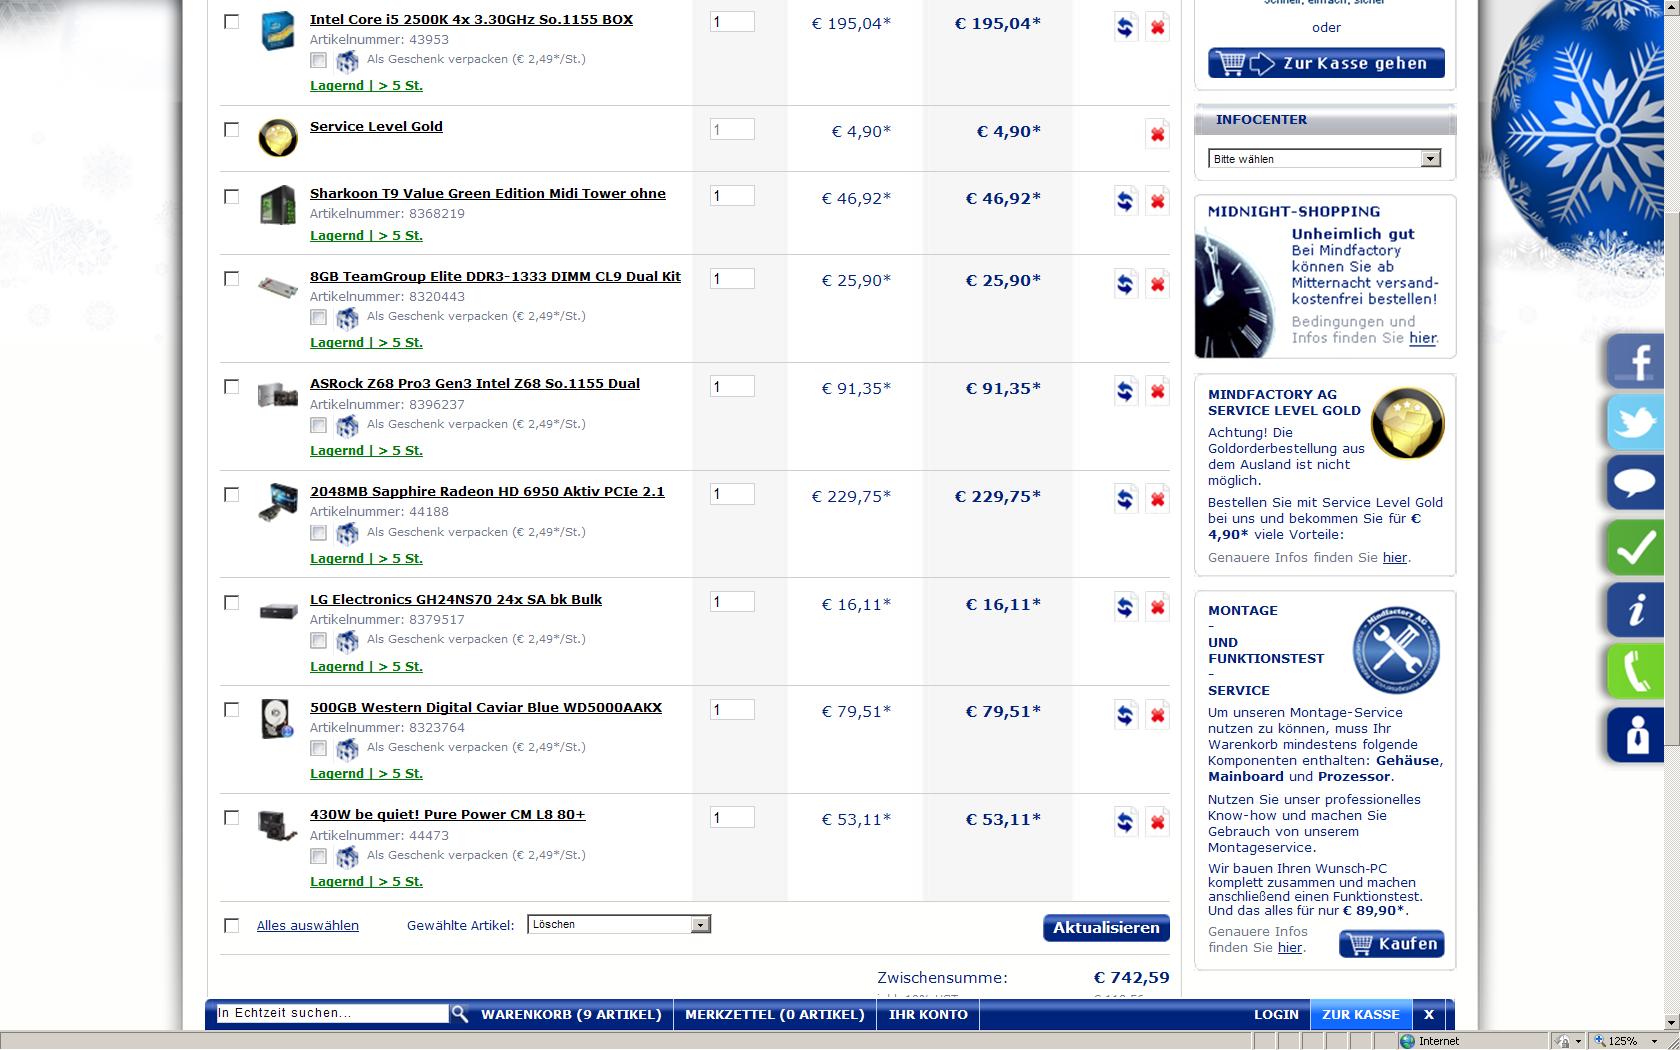Click the Zur Kasse gehen button
This screenshot has width=1680, height=1050.
1326,63
